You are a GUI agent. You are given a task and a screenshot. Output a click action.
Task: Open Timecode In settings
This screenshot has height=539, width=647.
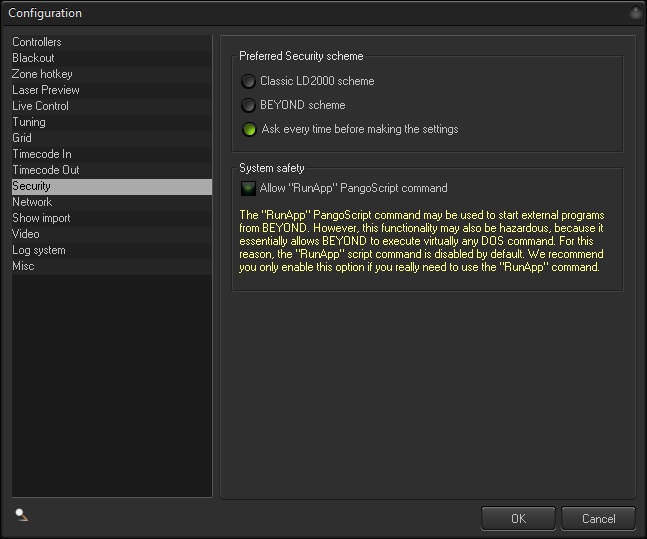[x=112, y=154]
